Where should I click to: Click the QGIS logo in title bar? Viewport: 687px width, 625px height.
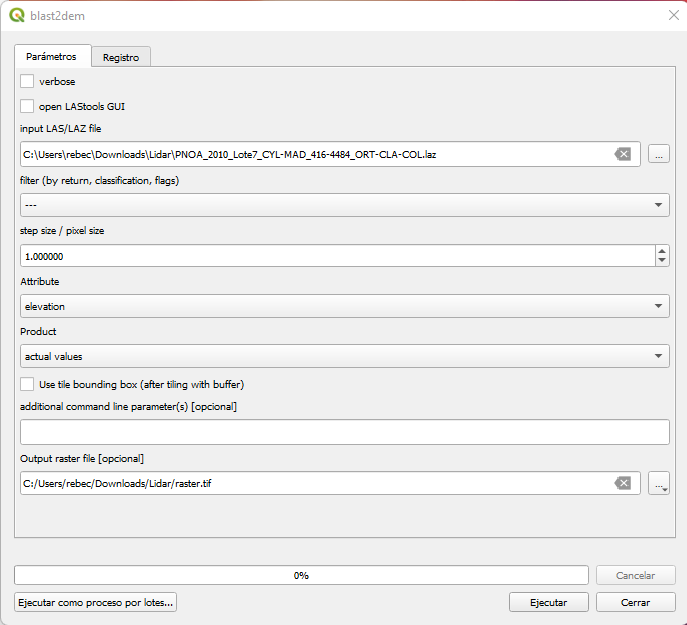pyautogui.click(x=17, y=15)
